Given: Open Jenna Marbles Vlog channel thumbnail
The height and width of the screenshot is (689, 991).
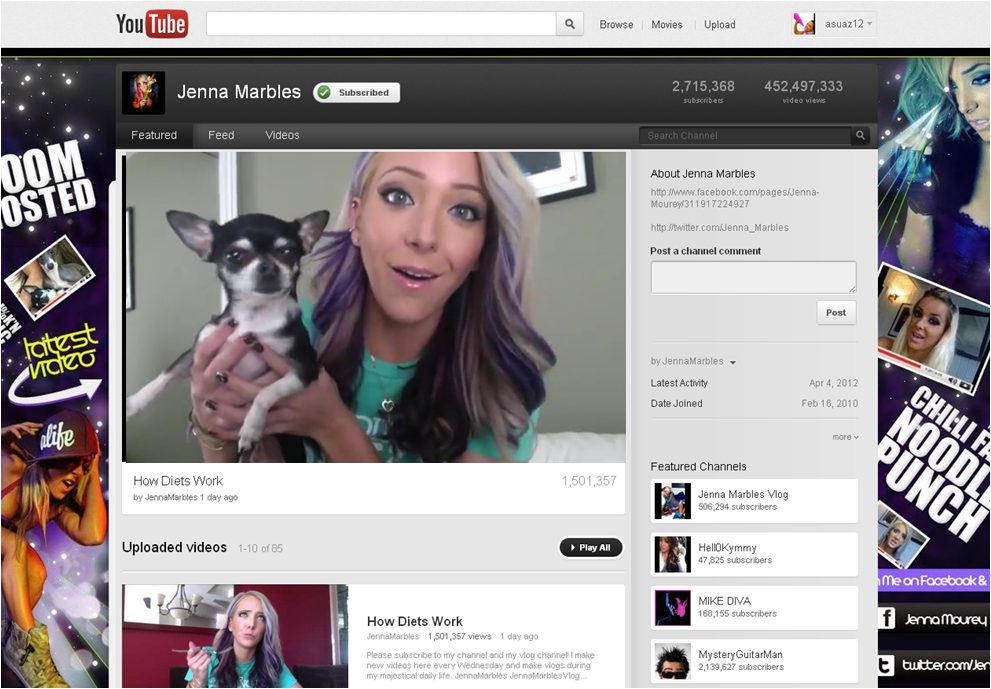Looking at the screenshot, I should [x=673, y=501].
